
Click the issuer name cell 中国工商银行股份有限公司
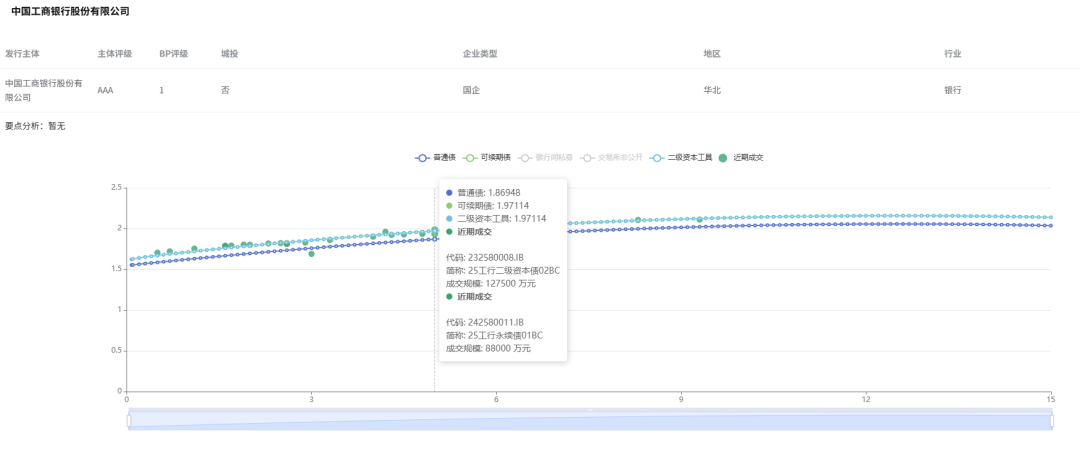[x=43, y=90]
